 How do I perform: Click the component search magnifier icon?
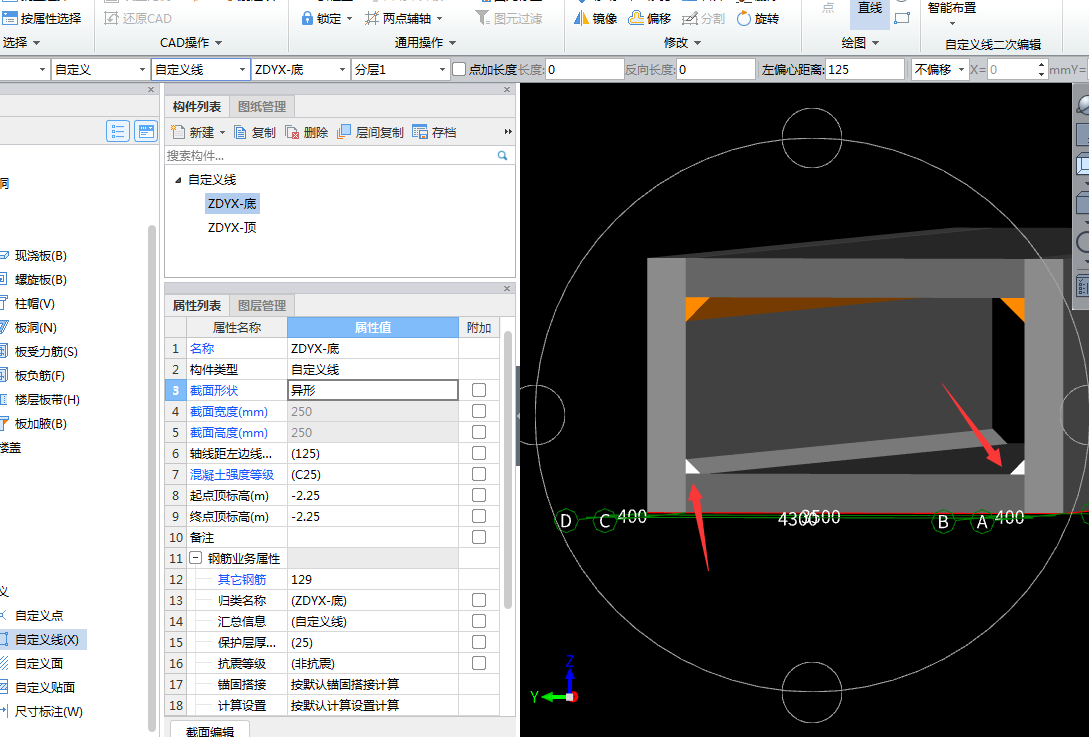502,156
